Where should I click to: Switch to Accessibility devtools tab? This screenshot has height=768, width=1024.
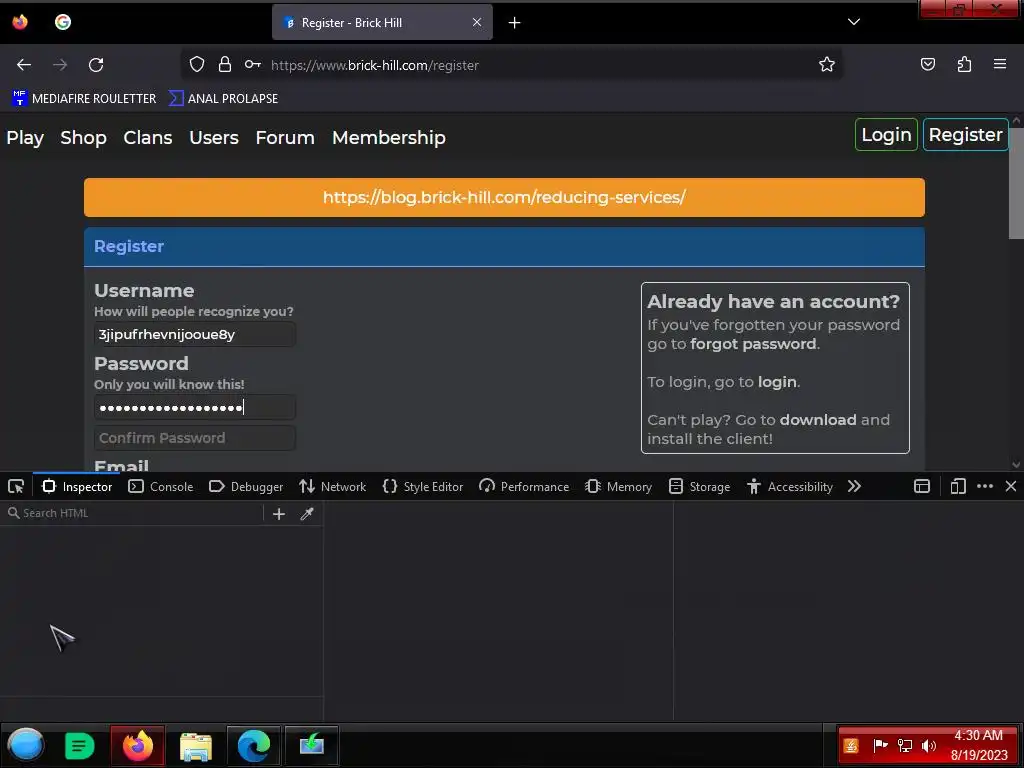click(790, 487)
